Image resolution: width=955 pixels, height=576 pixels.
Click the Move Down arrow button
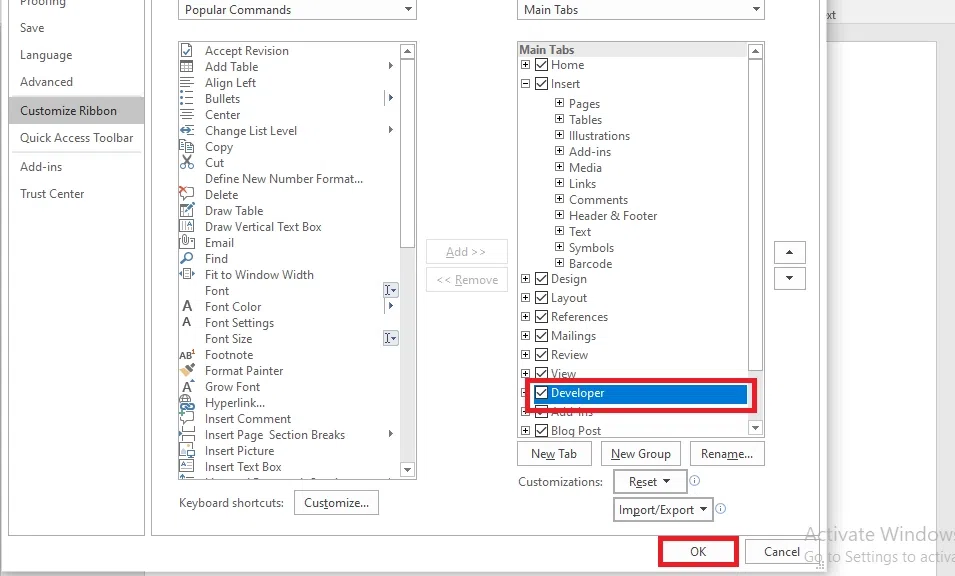[x=789, y=278]
